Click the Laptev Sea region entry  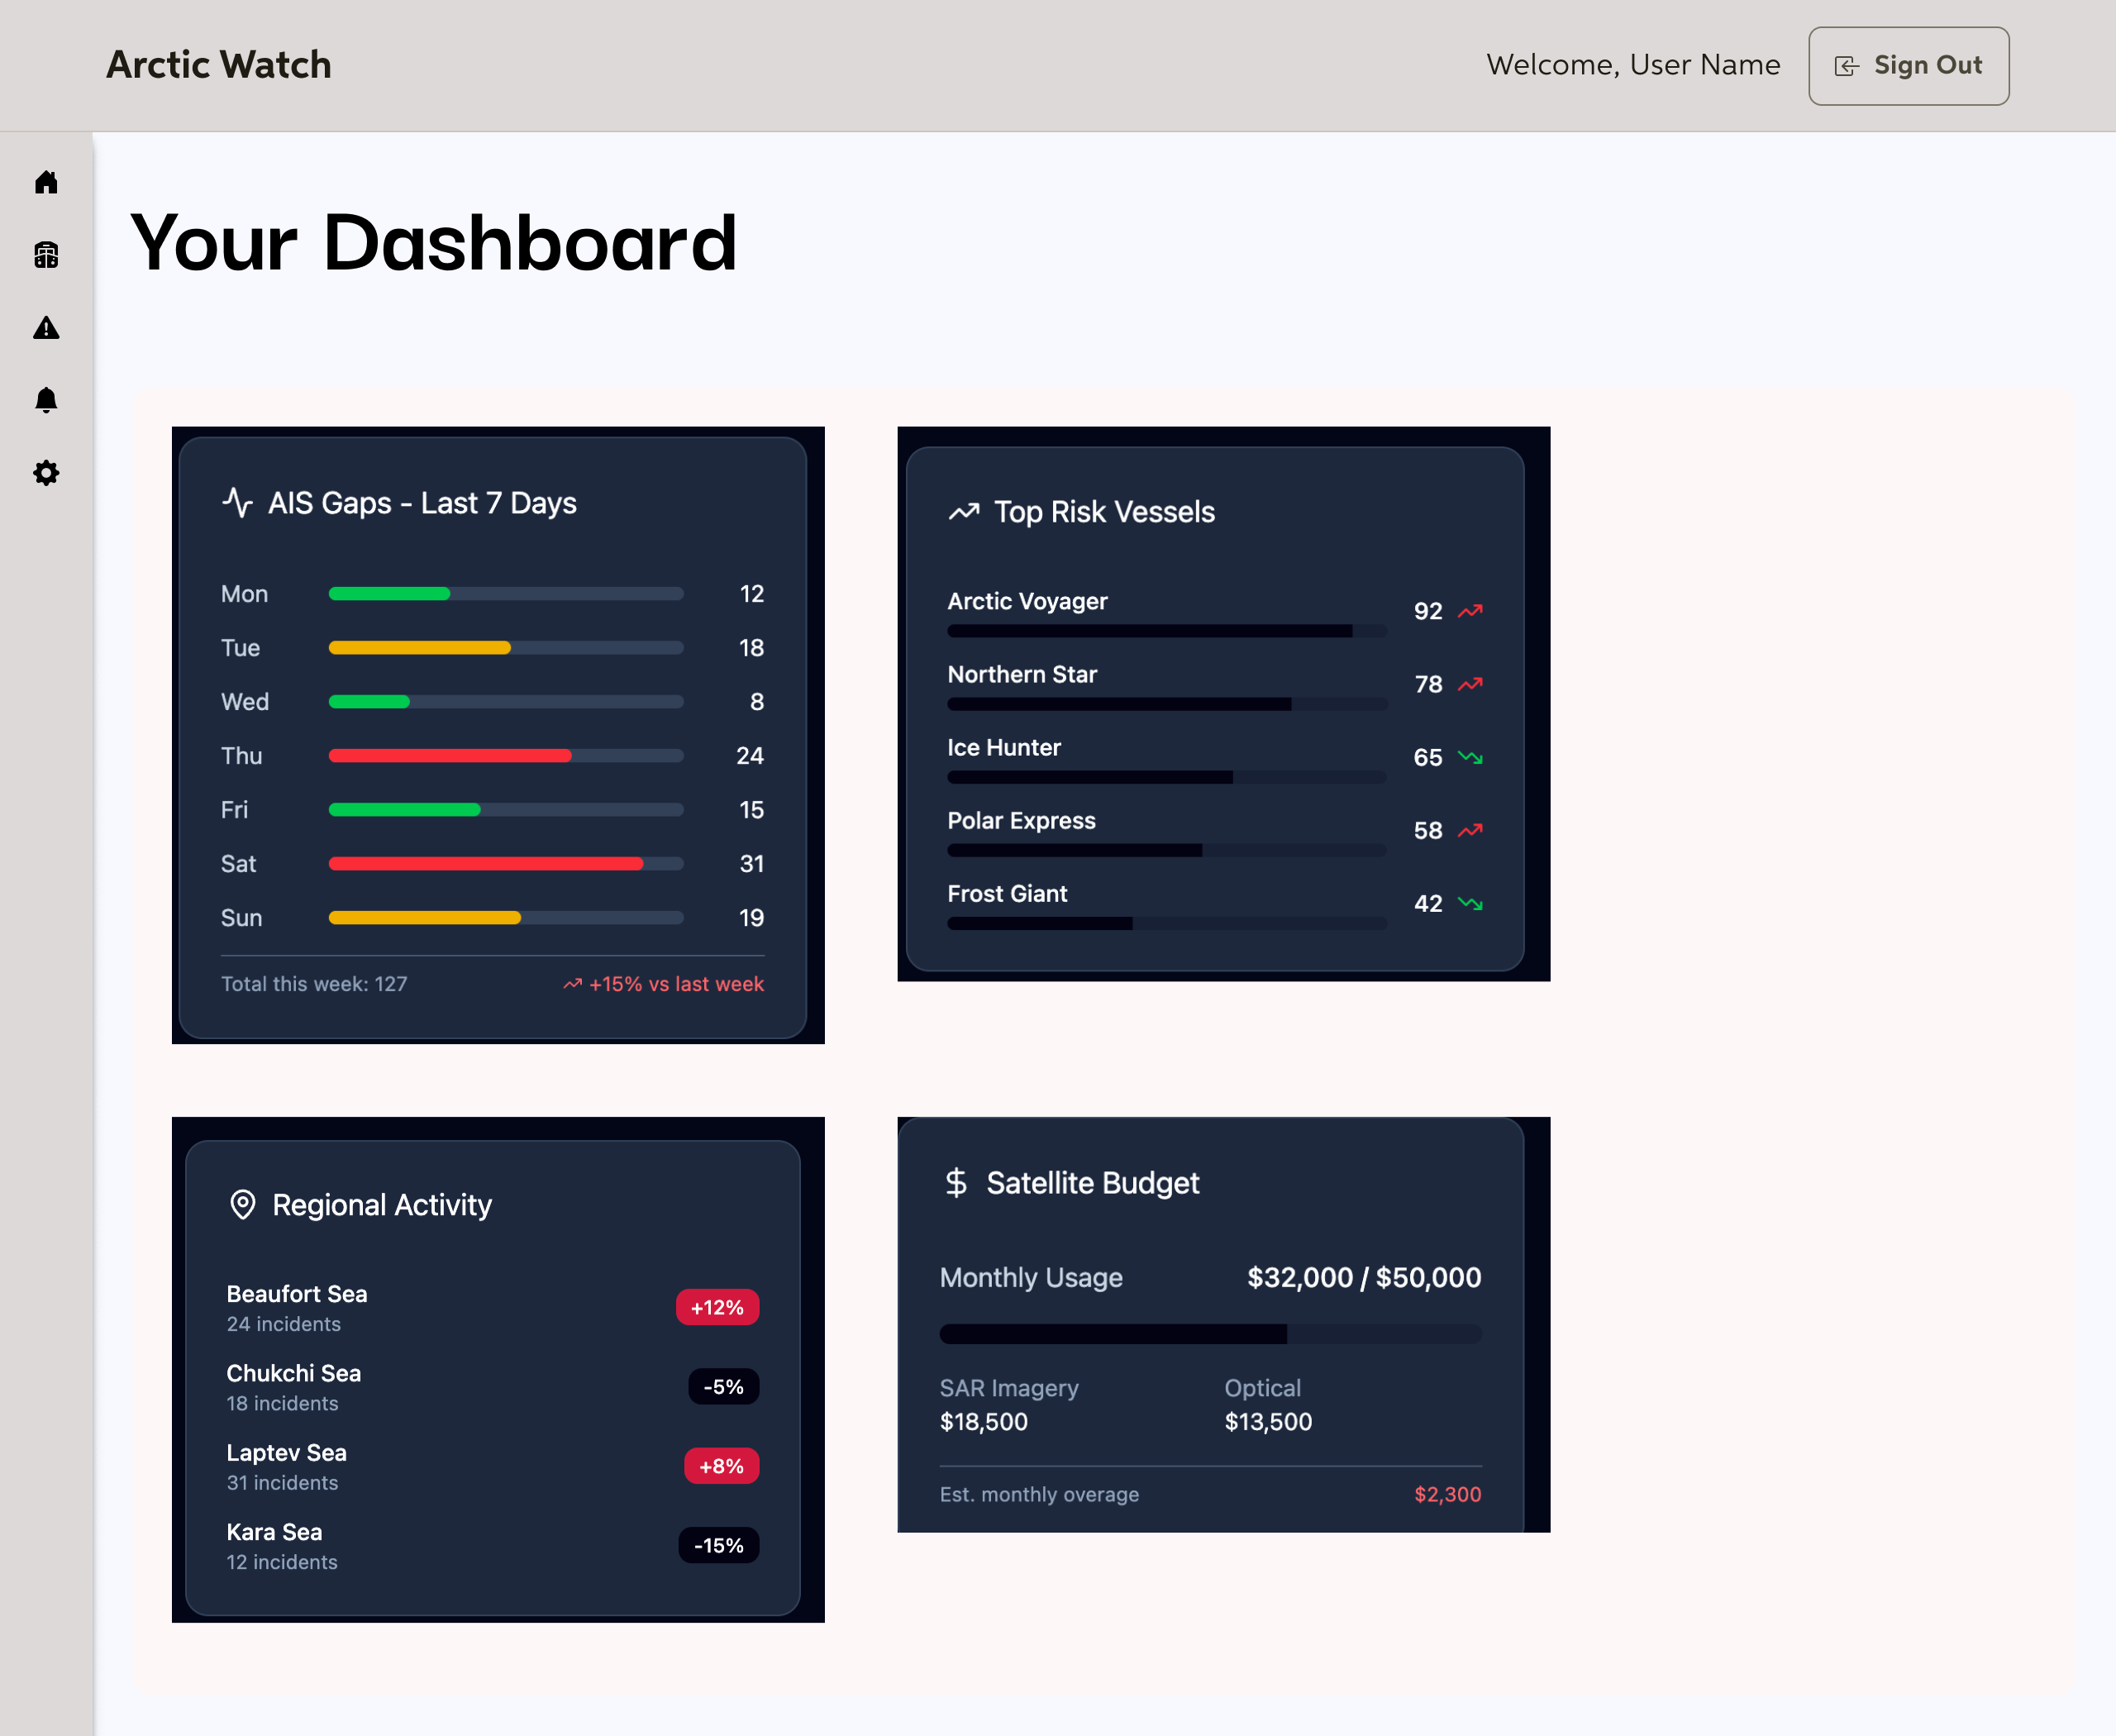pos(287,1453)
